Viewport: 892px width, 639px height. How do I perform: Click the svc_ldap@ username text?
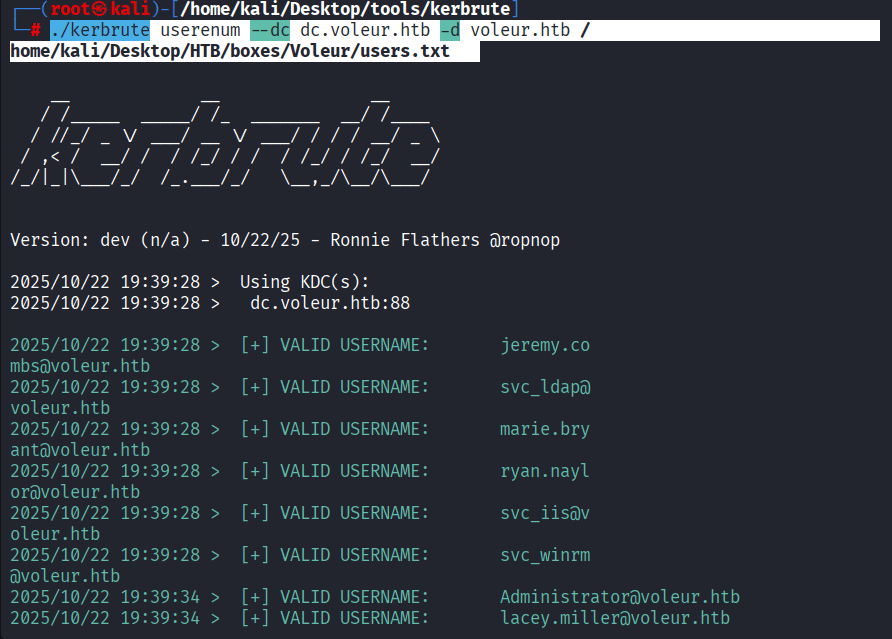[545, 387]
